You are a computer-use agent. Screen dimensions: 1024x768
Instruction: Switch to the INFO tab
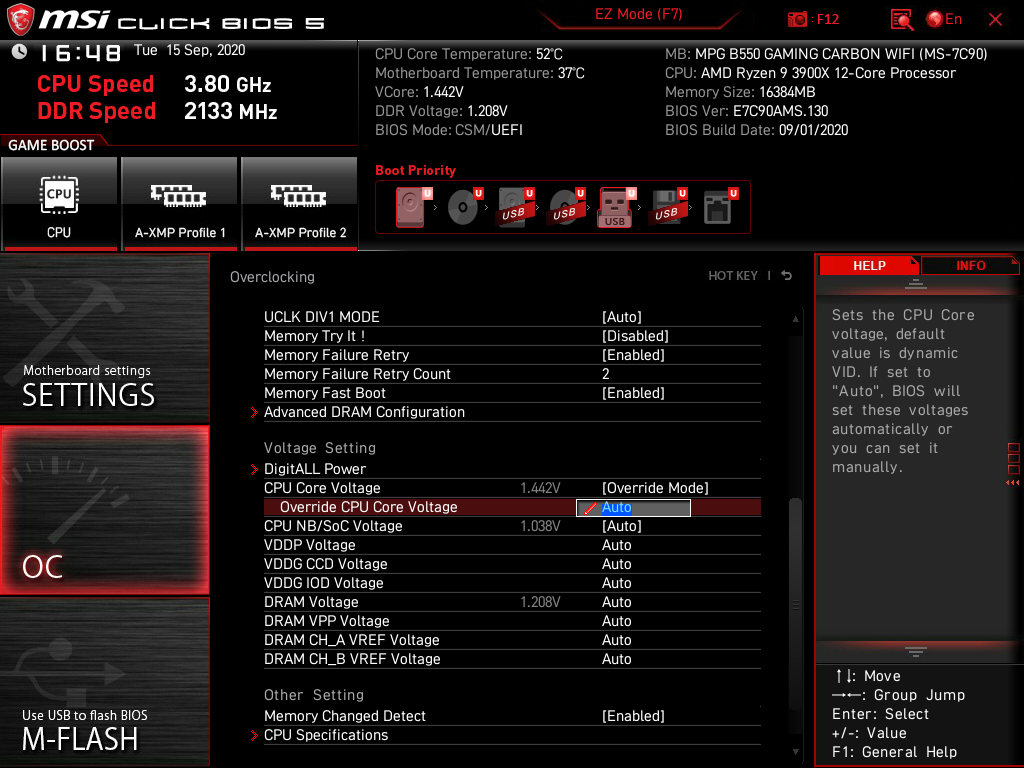(970, 265)
